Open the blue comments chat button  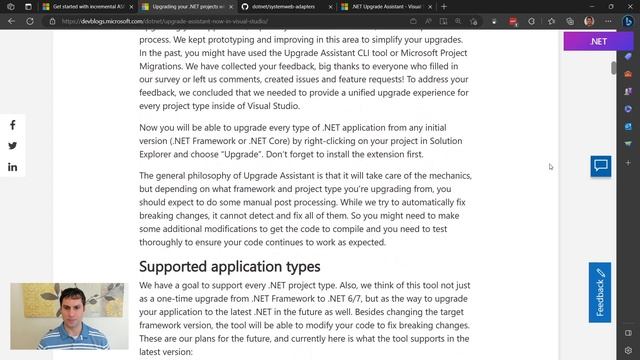(x=600, y=166)
